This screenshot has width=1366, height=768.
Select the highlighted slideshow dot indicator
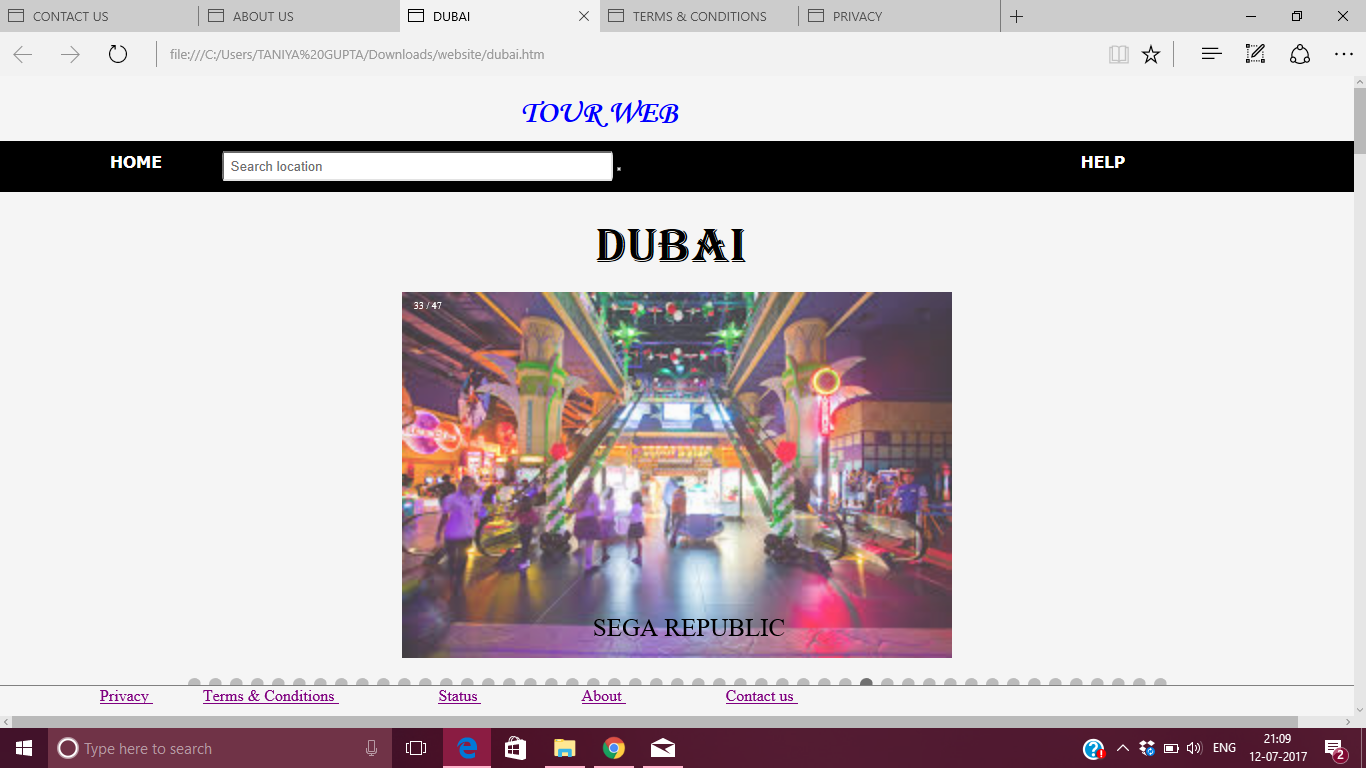[x=866, y=683]
